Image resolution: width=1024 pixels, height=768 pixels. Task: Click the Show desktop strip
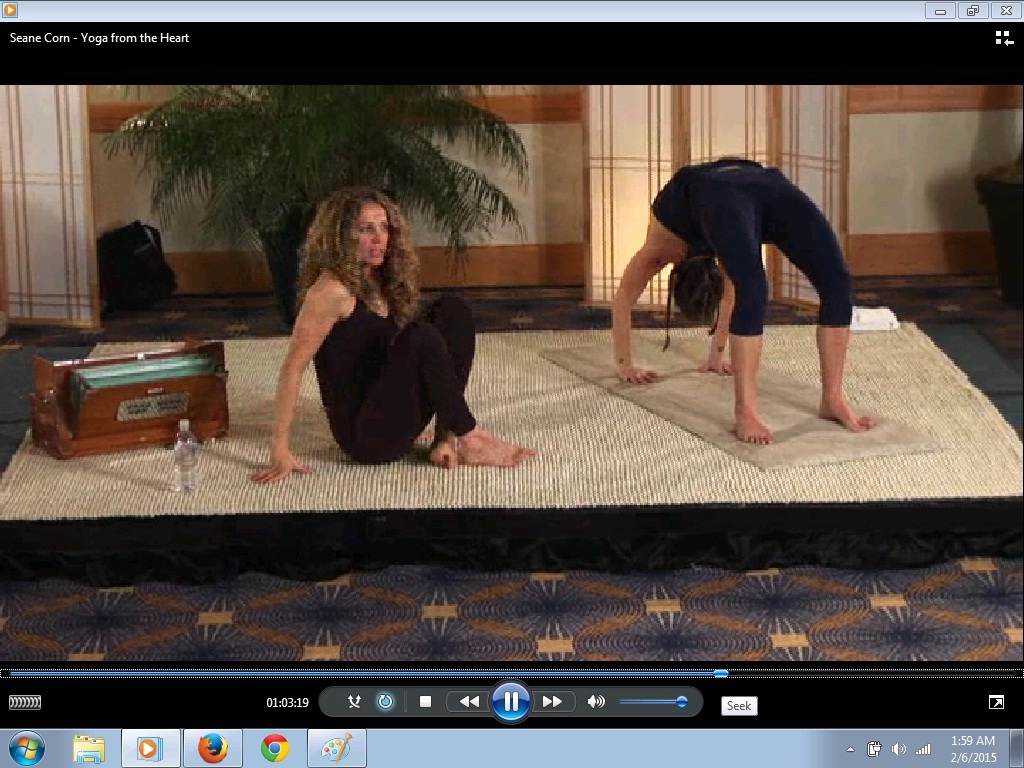(1017, 748)
